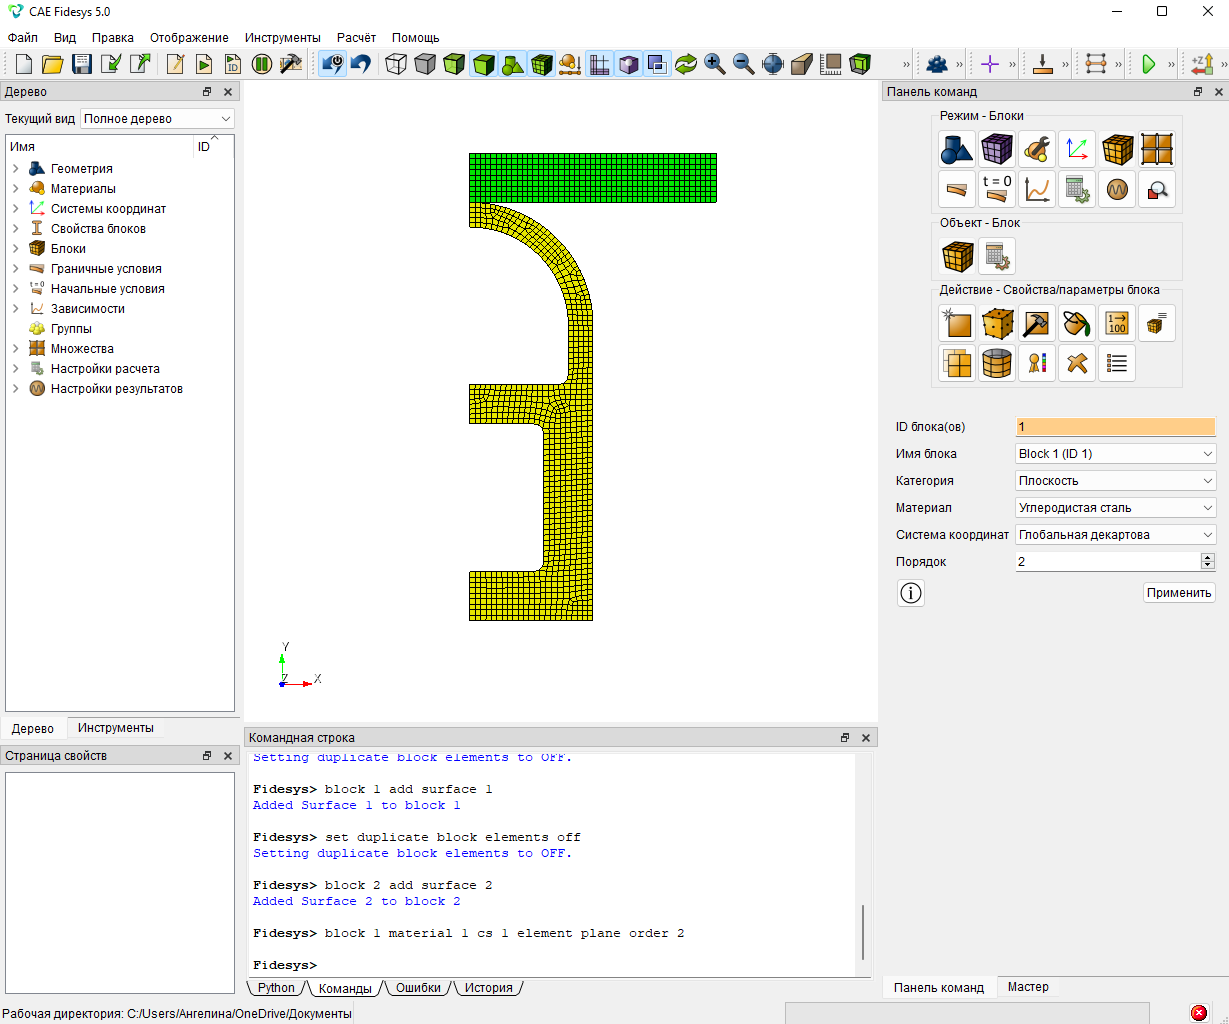Click the magnifier over red square icon
Viewport: 1229px width, 1024px height.
[1157, 189]
